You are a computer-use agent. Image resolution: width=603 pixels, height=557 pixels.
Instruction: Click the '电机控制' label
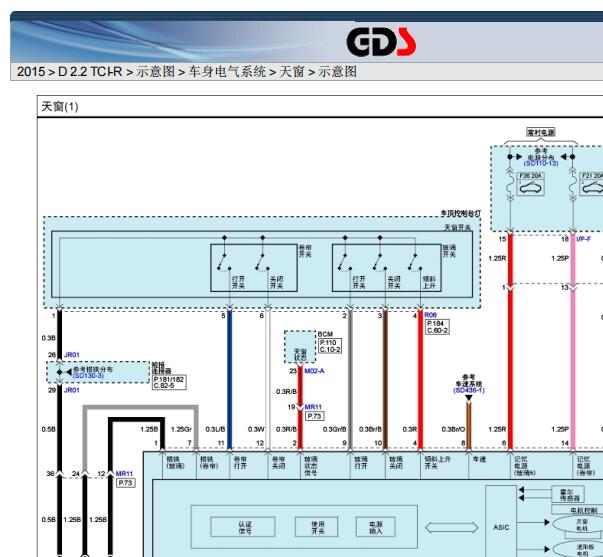[584, 510]
